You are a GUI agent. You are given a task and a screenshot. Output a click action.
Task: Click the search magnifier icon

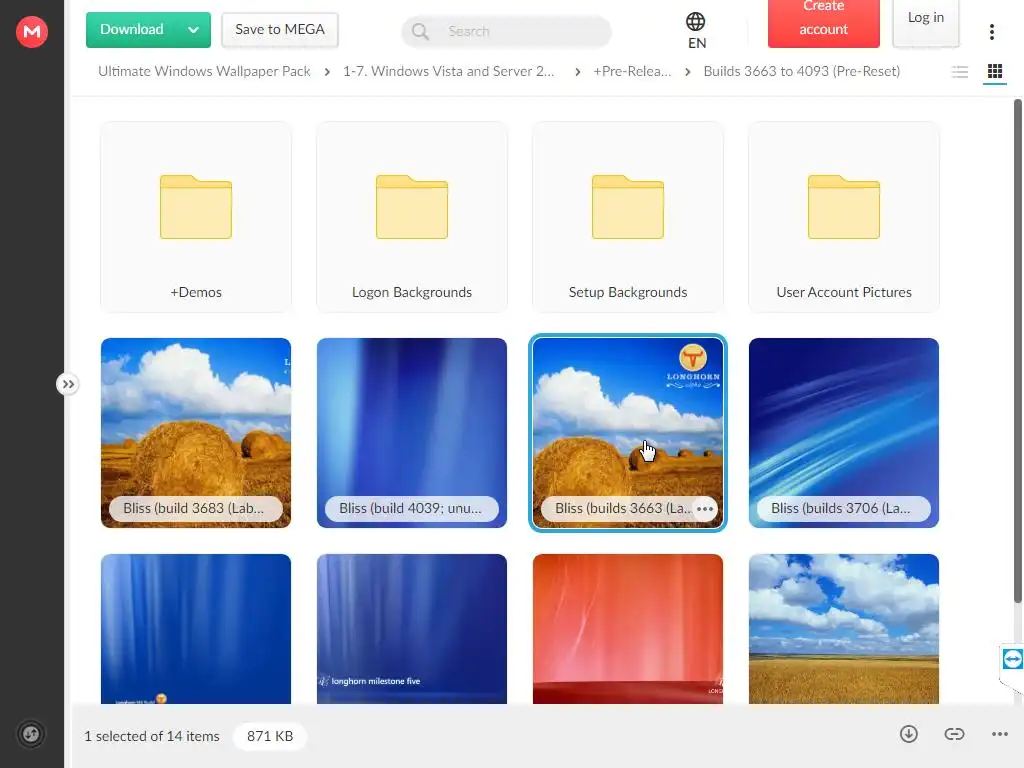421,31
